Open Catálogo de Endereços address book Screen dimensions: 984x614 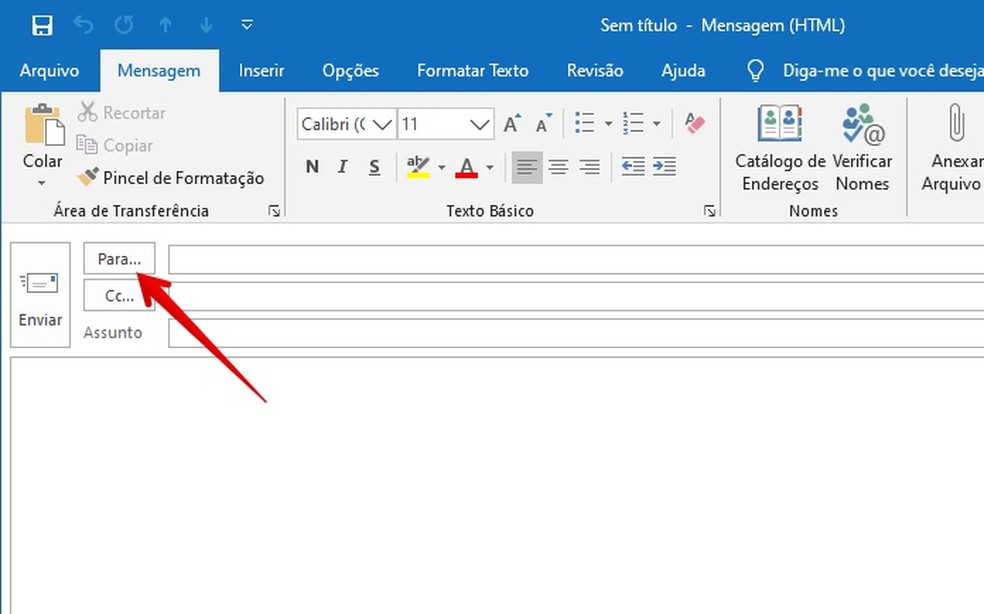780,125
